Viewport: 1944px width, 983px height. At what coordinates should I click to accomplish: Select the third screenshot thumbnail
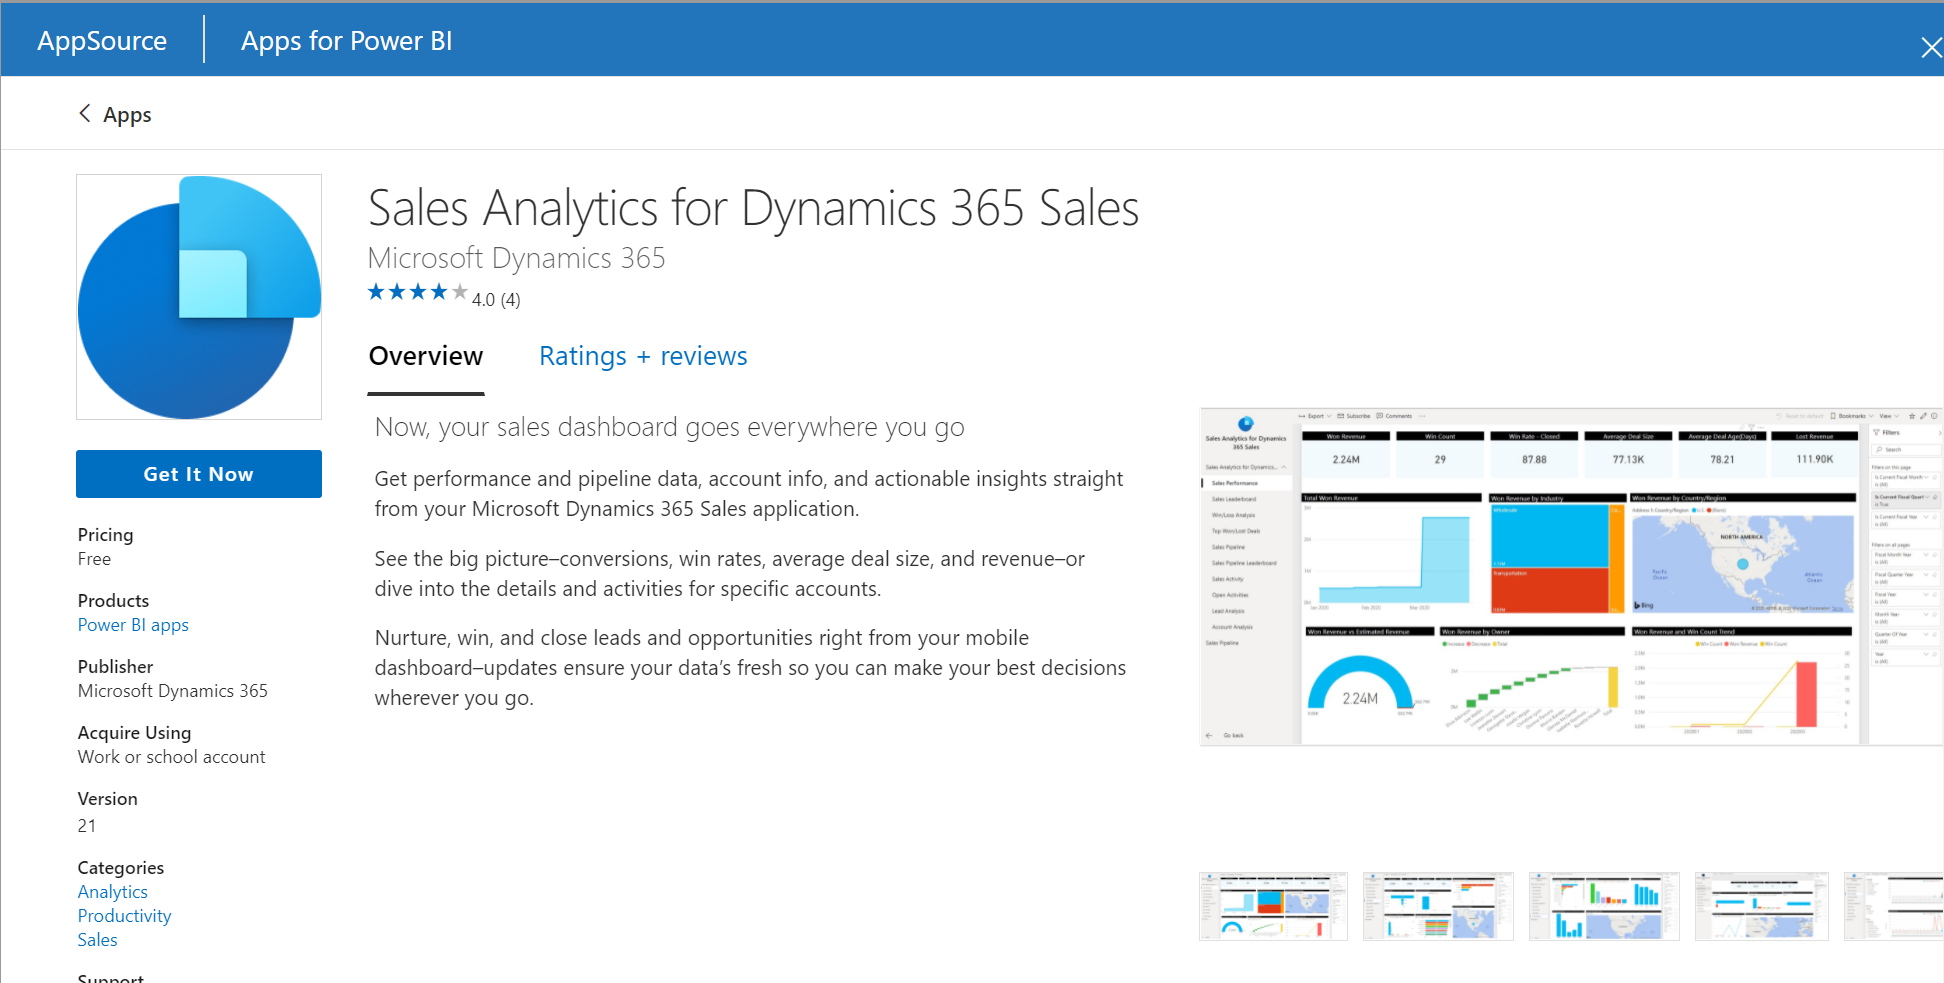tap(1604, 906)
